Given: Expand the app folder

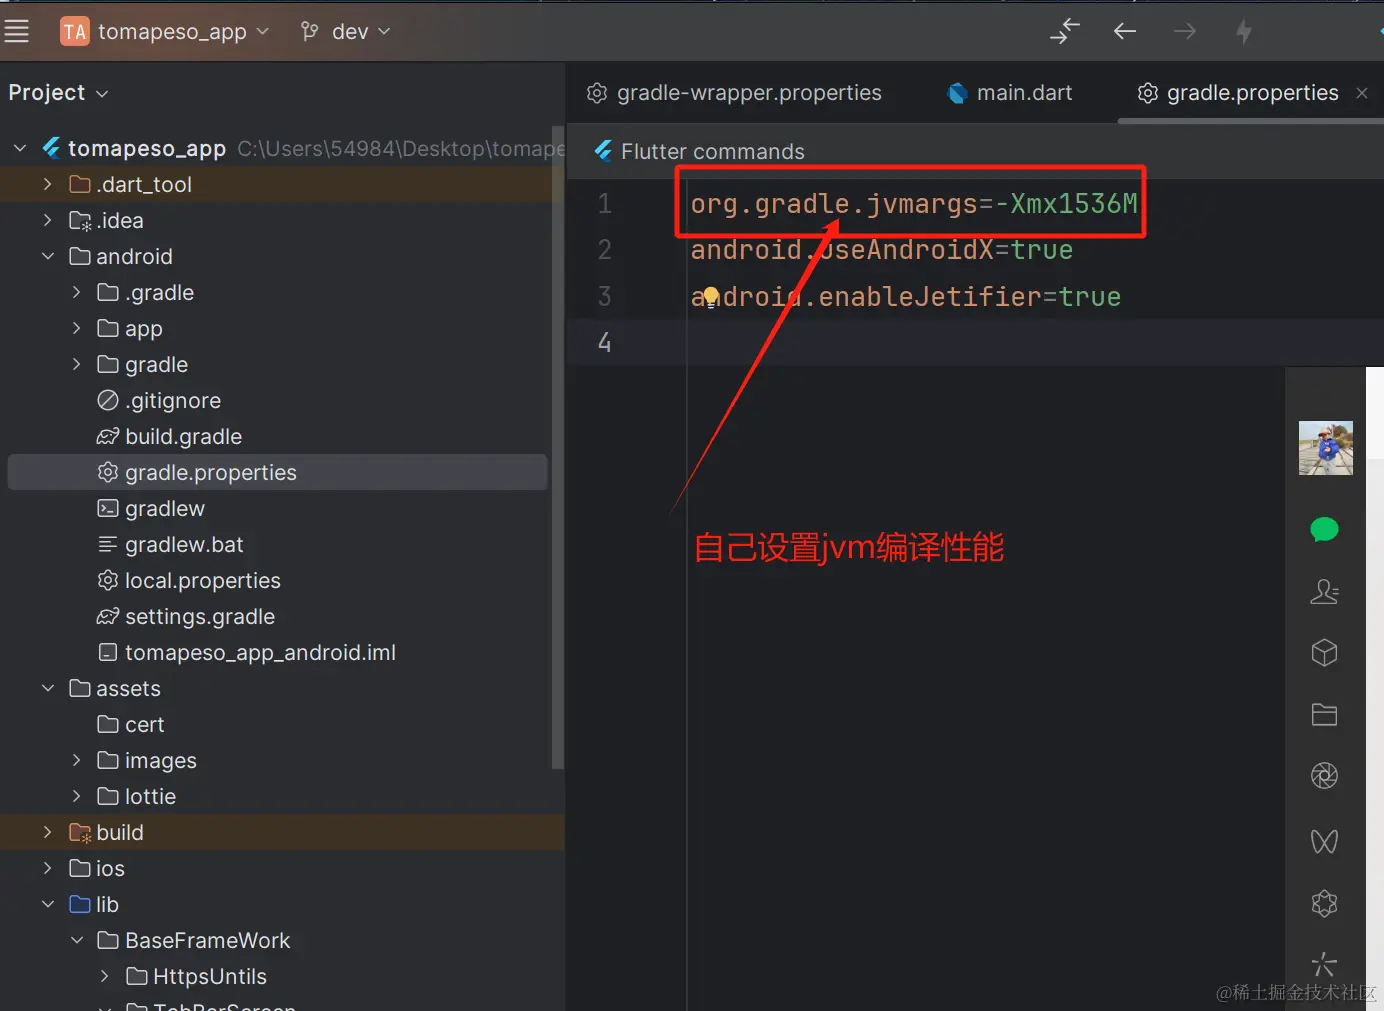Looking at the screenshot, I should click(76, 328).
